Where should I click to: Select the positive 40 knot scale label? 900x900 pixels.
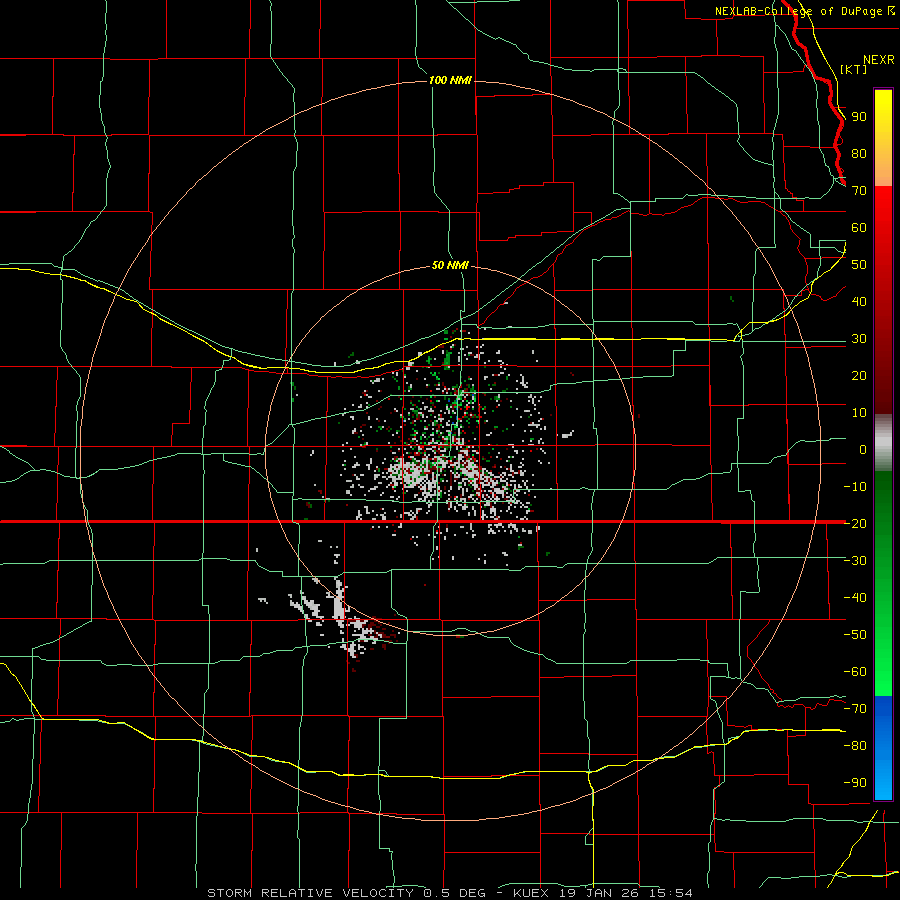(x=859, y=302)
